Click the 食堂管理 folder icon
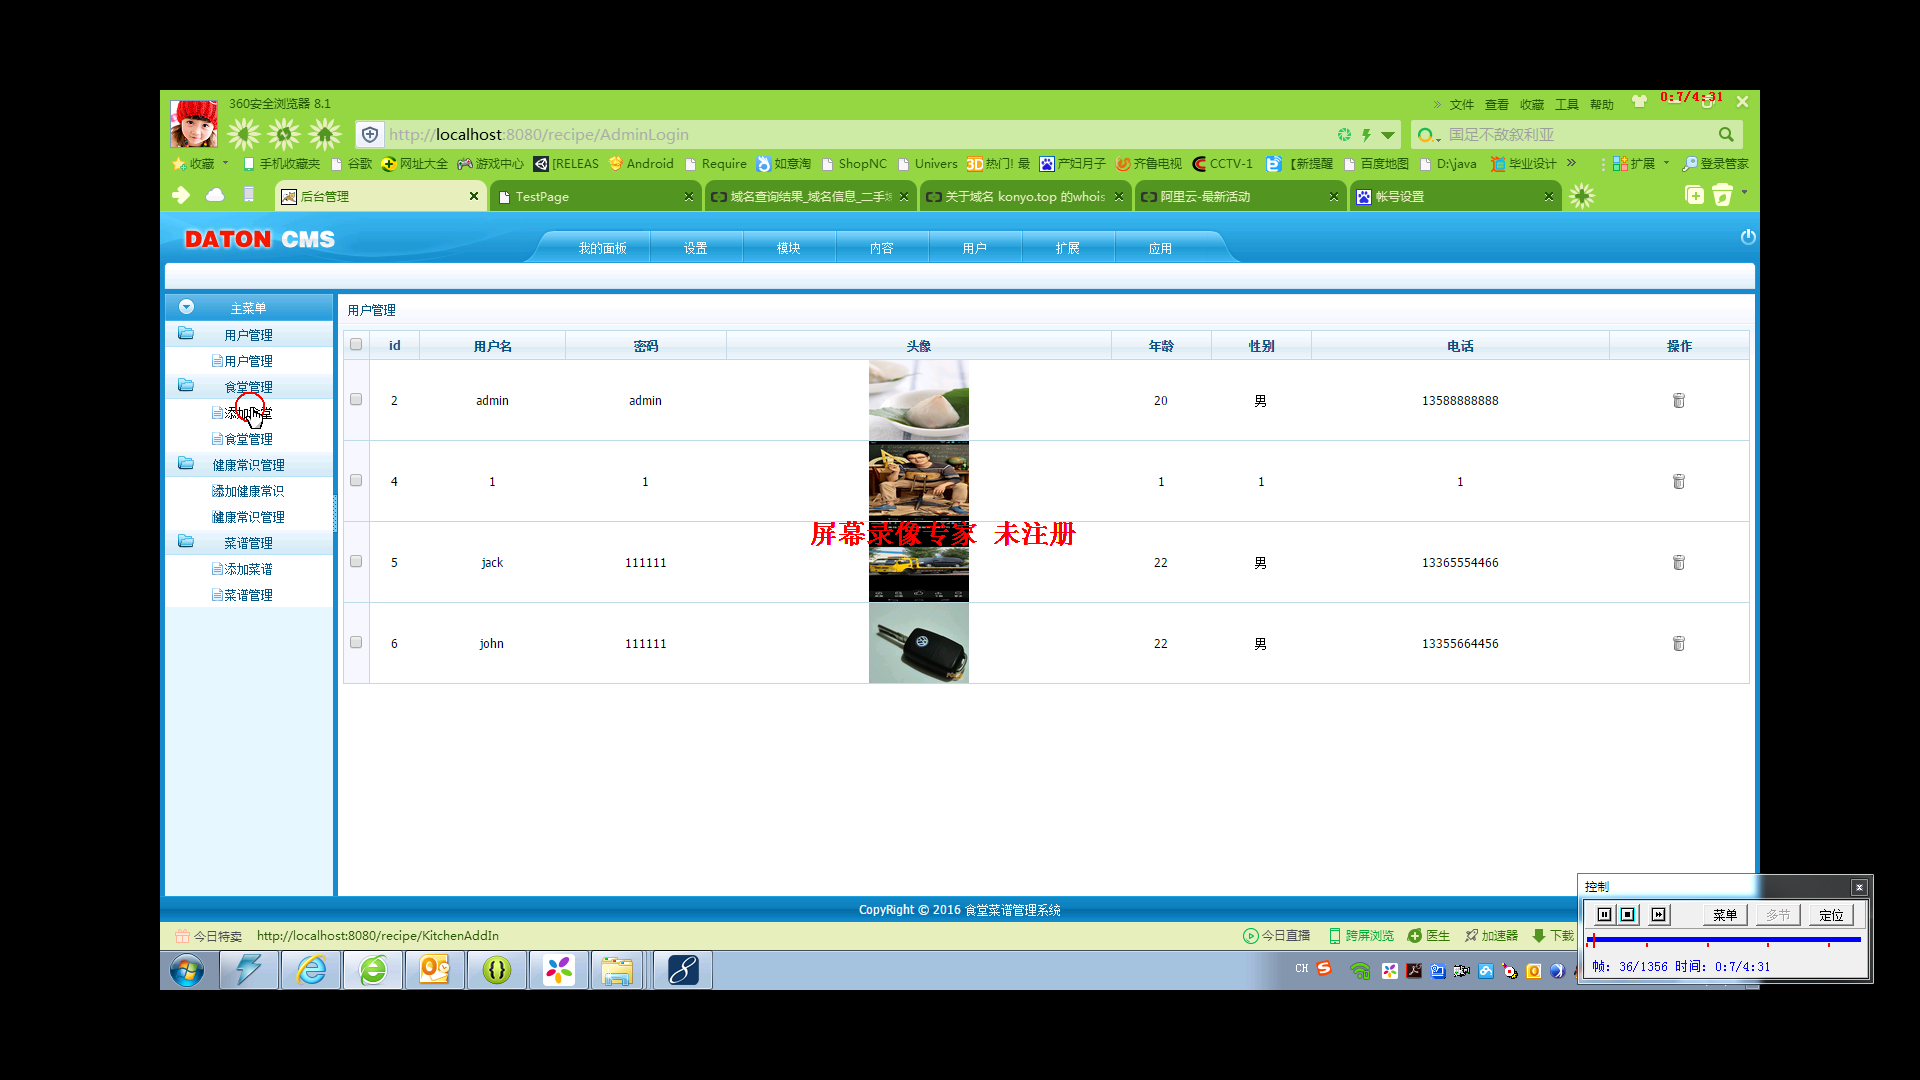 click(x=186, y=386)
